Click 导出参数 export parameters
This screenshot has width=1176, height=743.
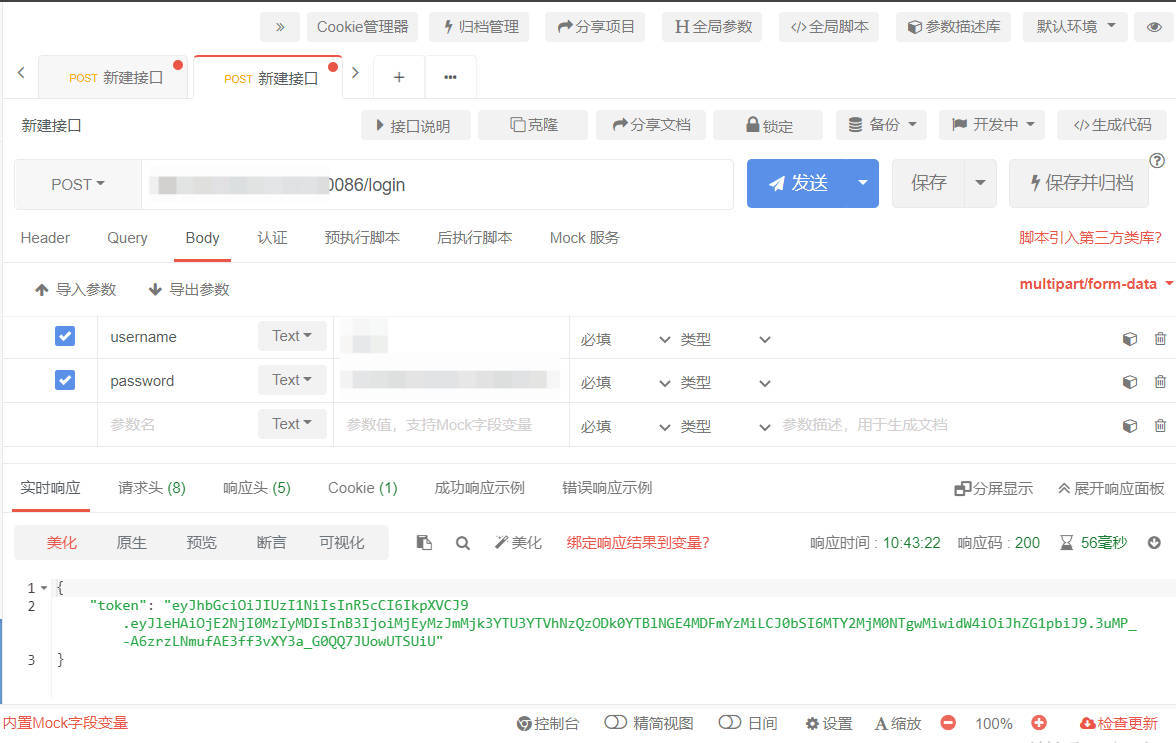189,289
